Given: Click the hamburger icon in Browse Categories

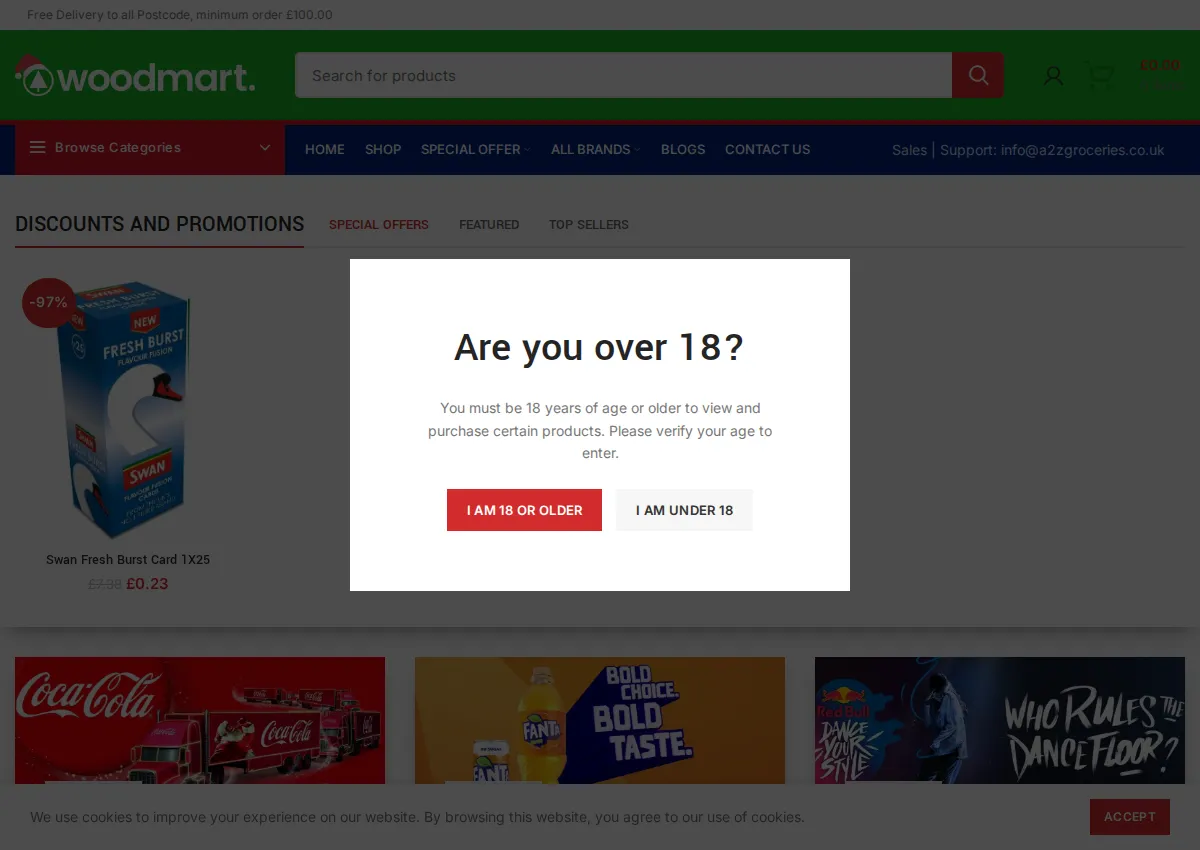Looking at the screenshot, I should click(38, 148).
